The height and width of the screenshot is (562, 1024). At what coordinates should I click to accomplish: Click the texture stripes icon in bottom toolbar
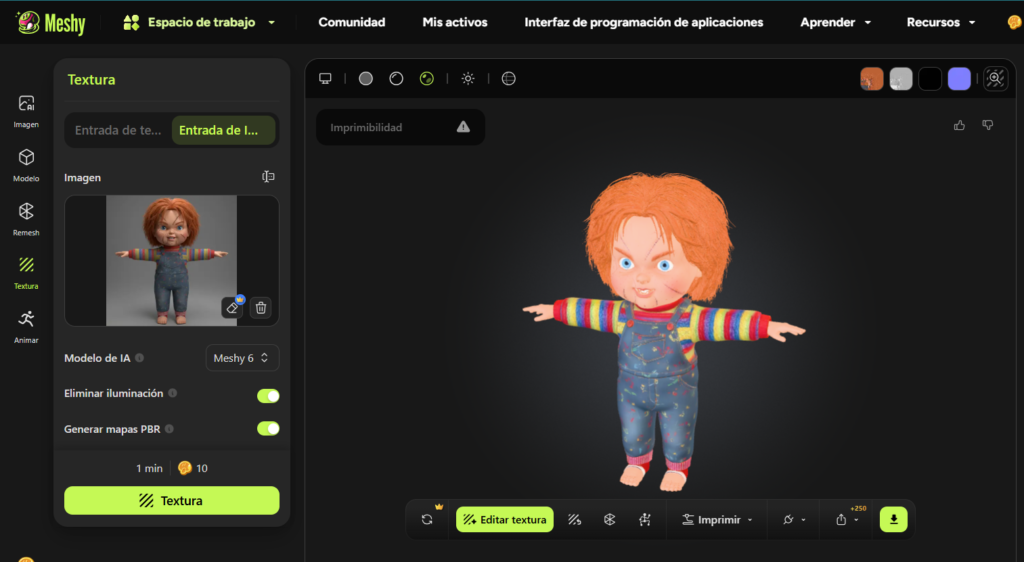pyautogui.click(x=574, y=520)
